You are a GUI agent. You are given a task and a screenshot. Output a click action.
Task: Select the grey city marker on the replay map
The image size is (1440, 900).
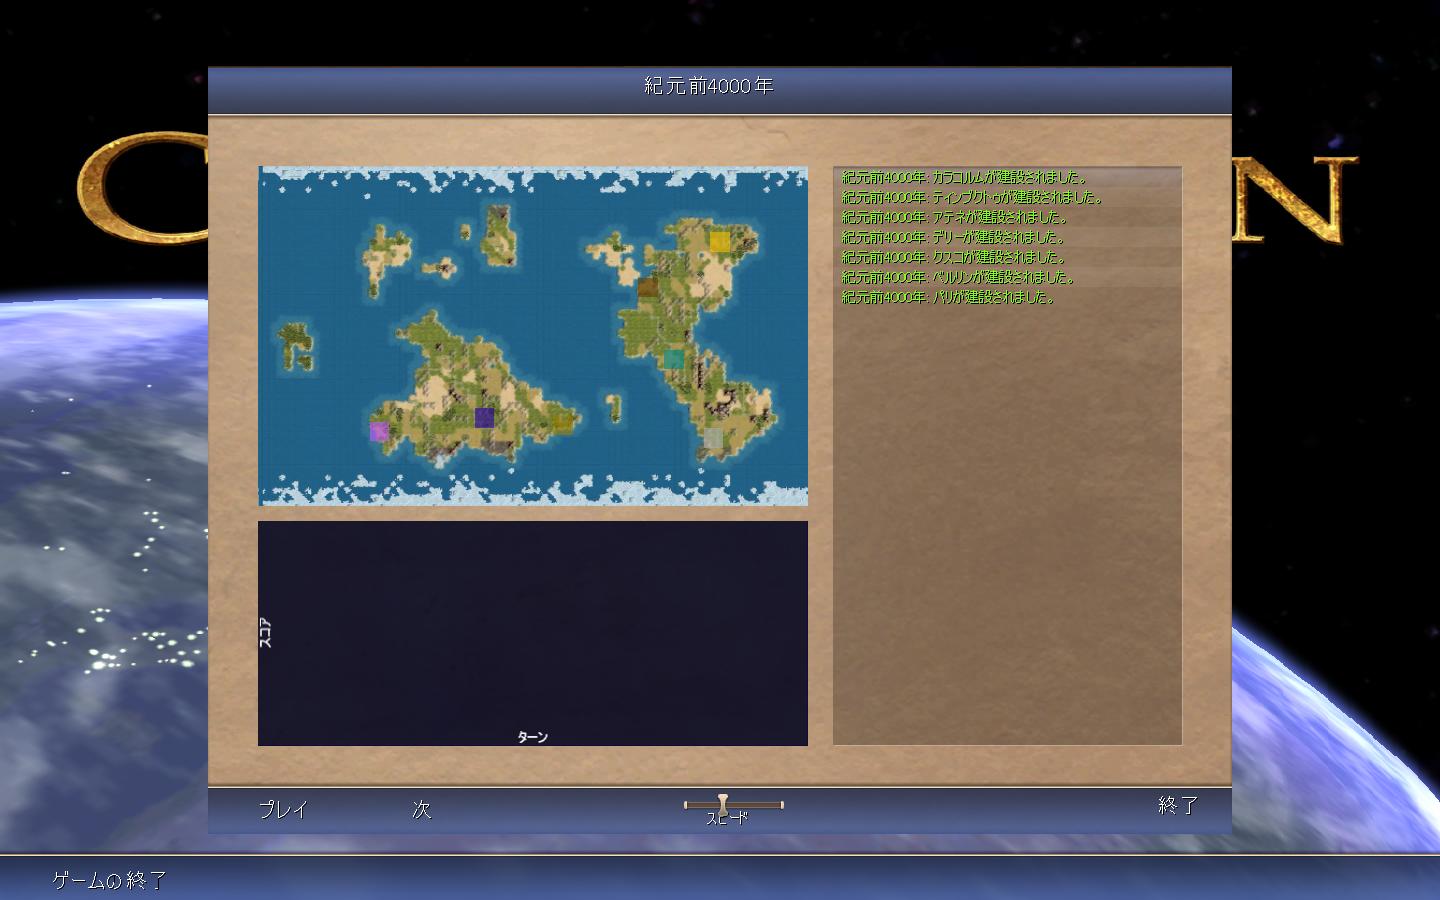coord(713,437)
